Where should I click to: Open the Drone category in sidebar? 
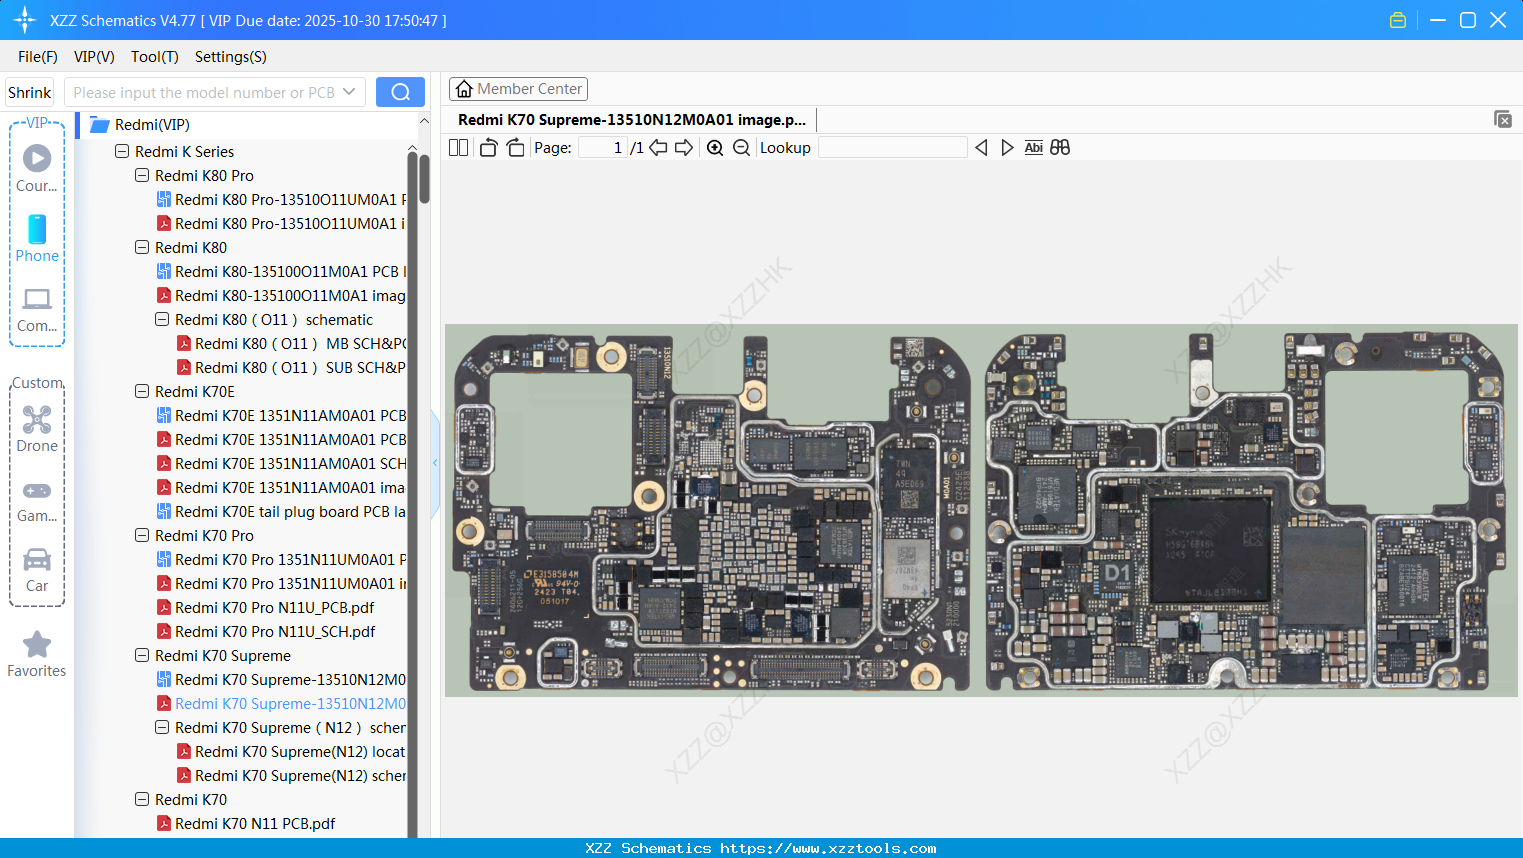click(37, 428)
